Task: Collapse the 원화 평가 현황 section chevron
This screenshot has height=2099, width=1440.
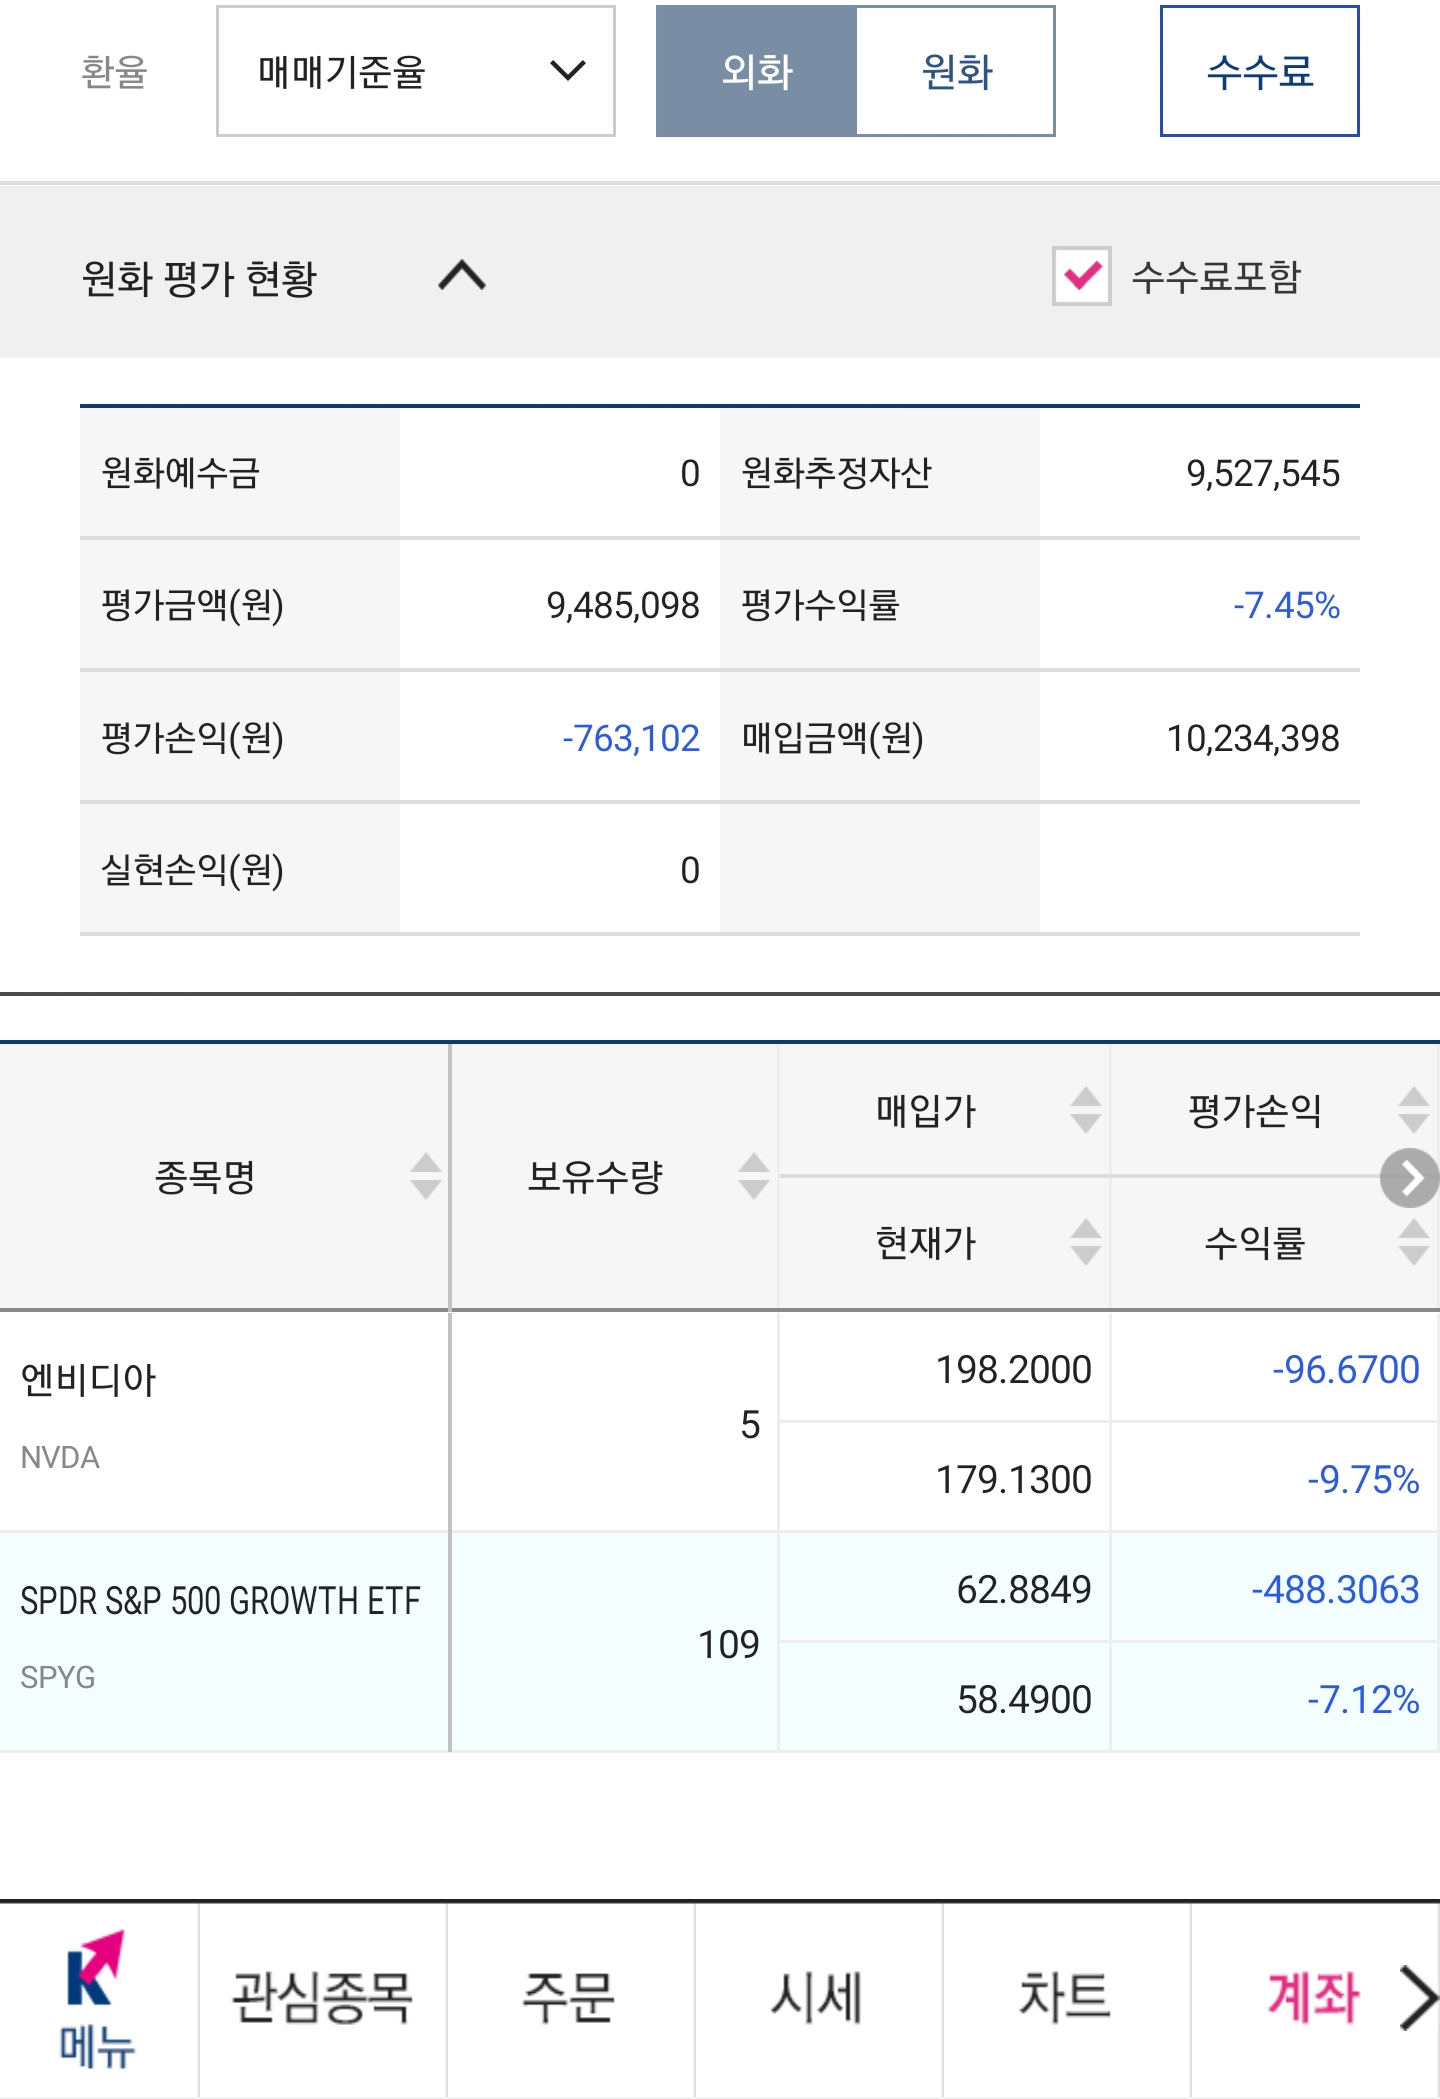Action: pyautogui.click(x=462, y=276)
